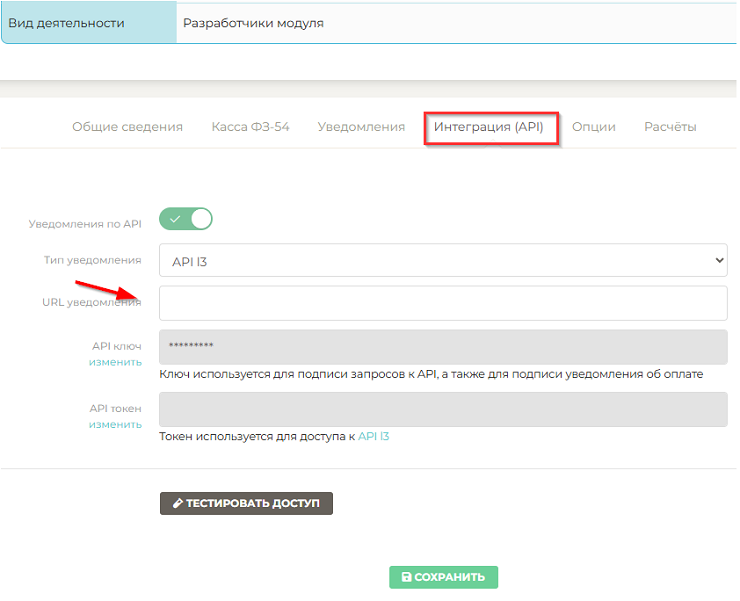Click the URL уведомления input field
This screenshot has height=601, width=740.
442,303
